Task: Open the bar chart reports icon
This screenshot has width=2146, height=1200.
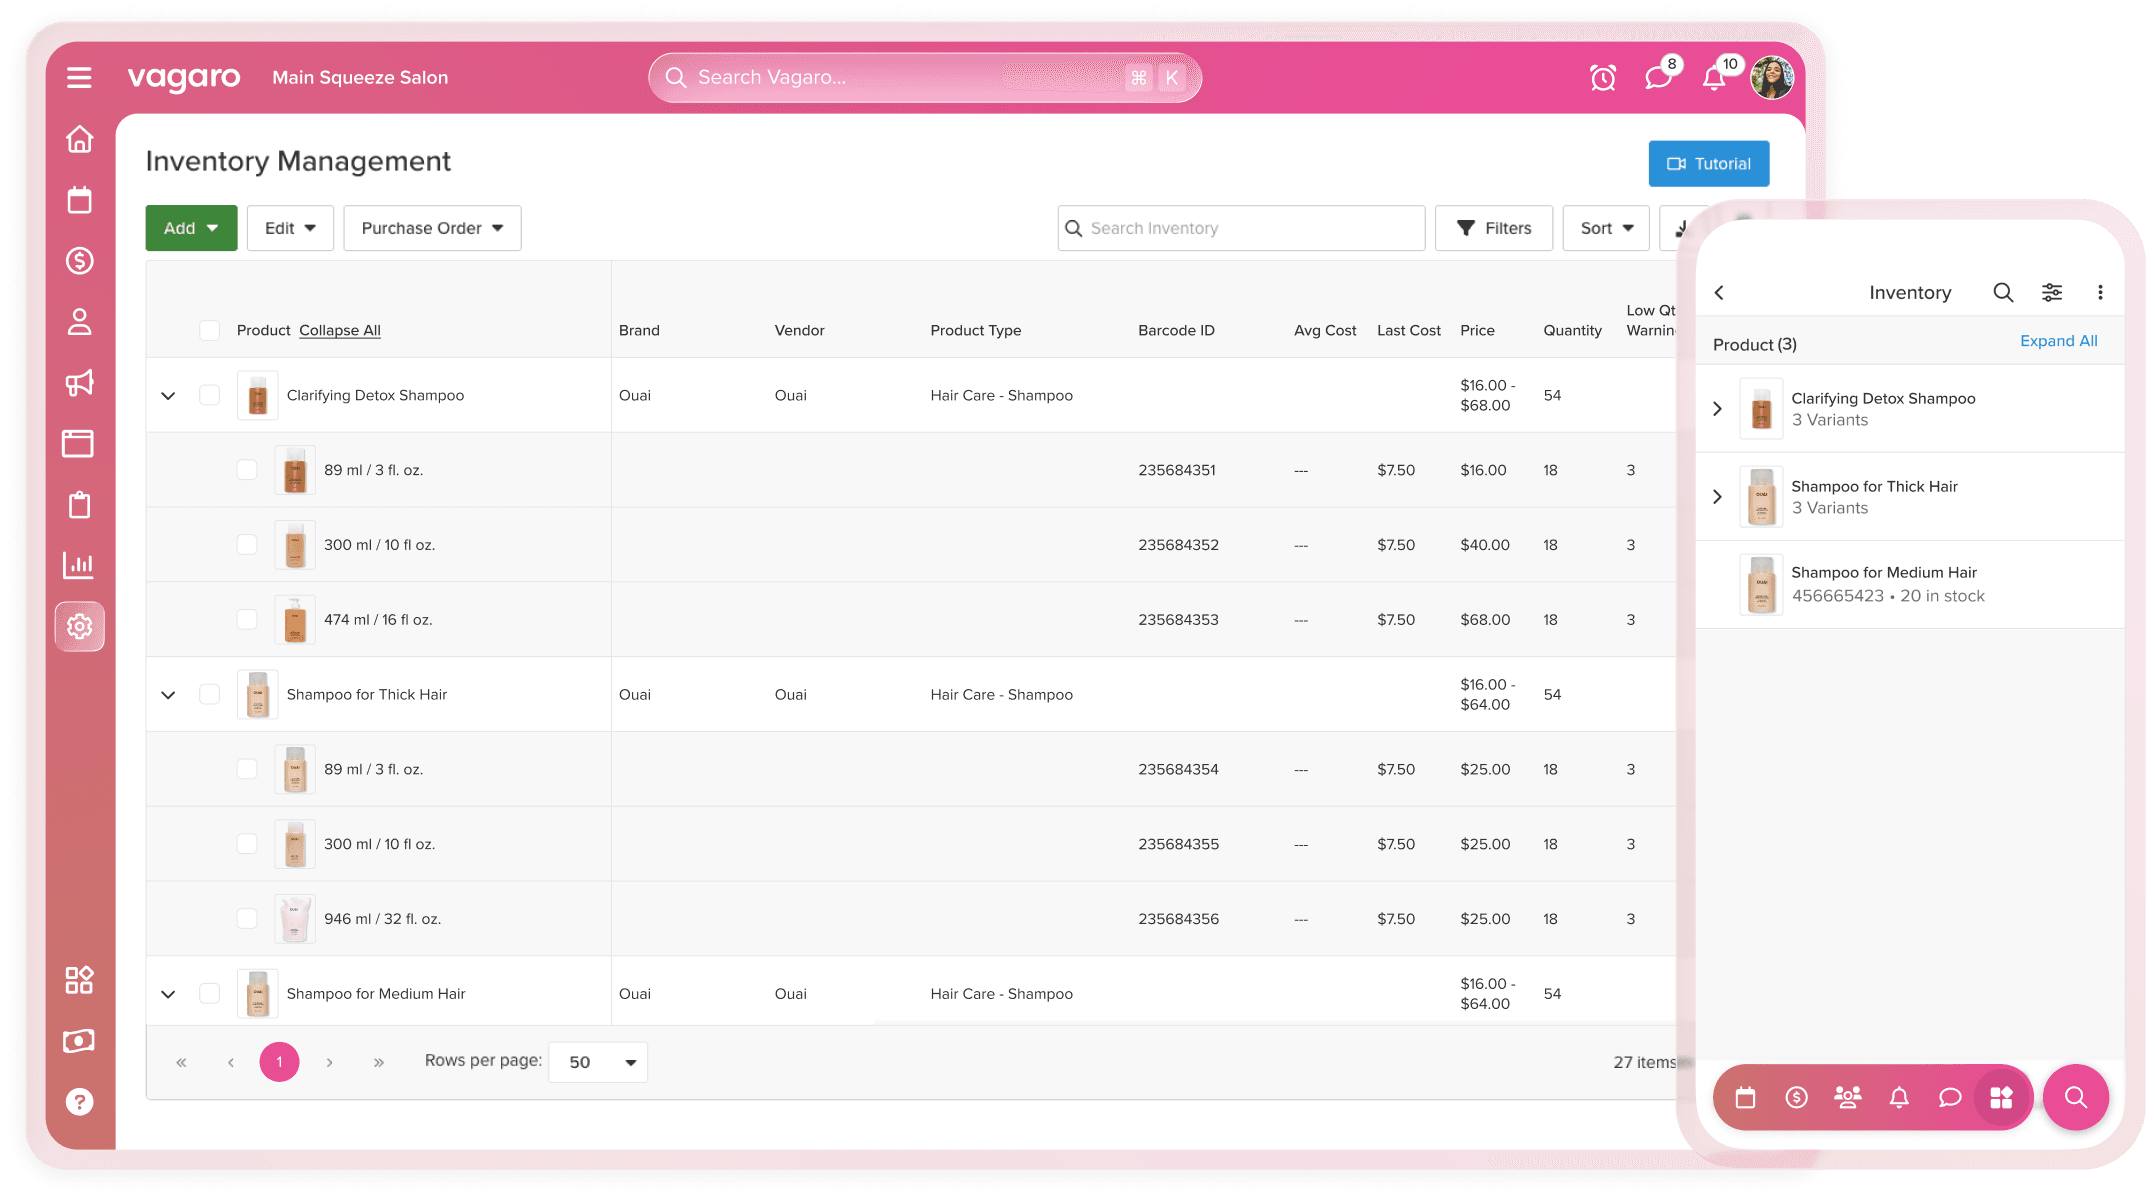Action: [x=79, y=565]
